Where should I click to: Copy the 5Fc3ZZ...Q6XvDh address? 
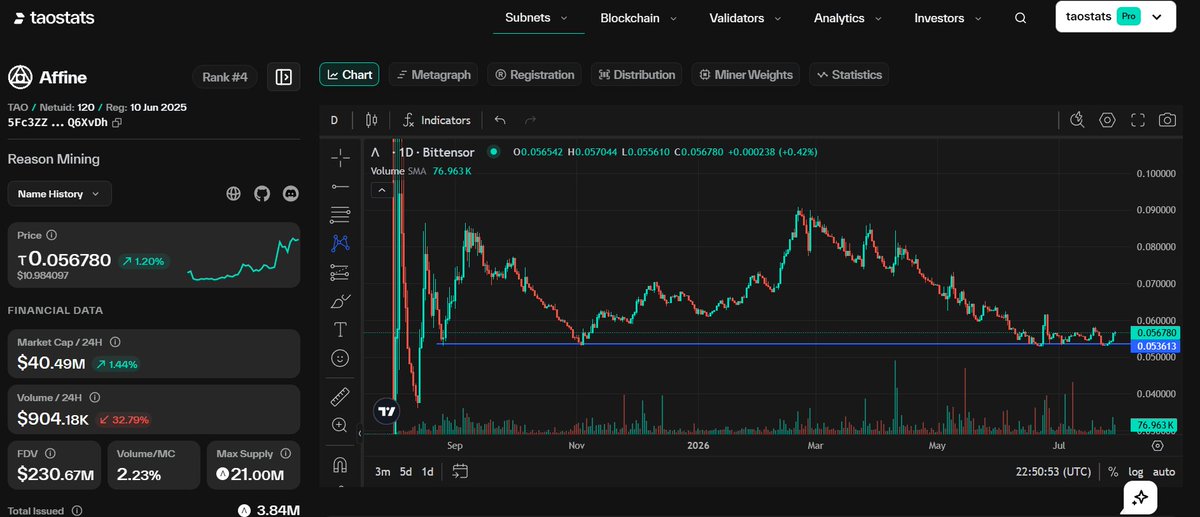click(117, 123)
